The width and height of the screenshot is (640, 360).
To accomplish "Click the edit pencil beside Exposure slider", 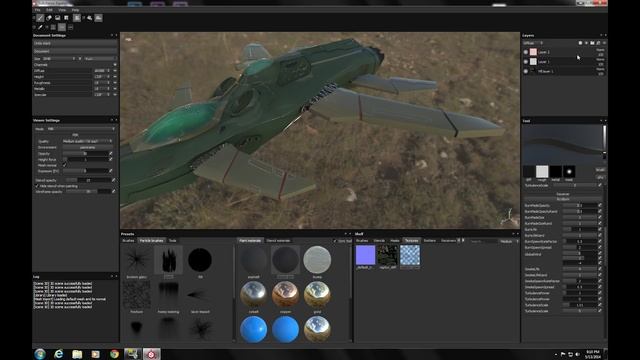I will click(x=111, y=171).
